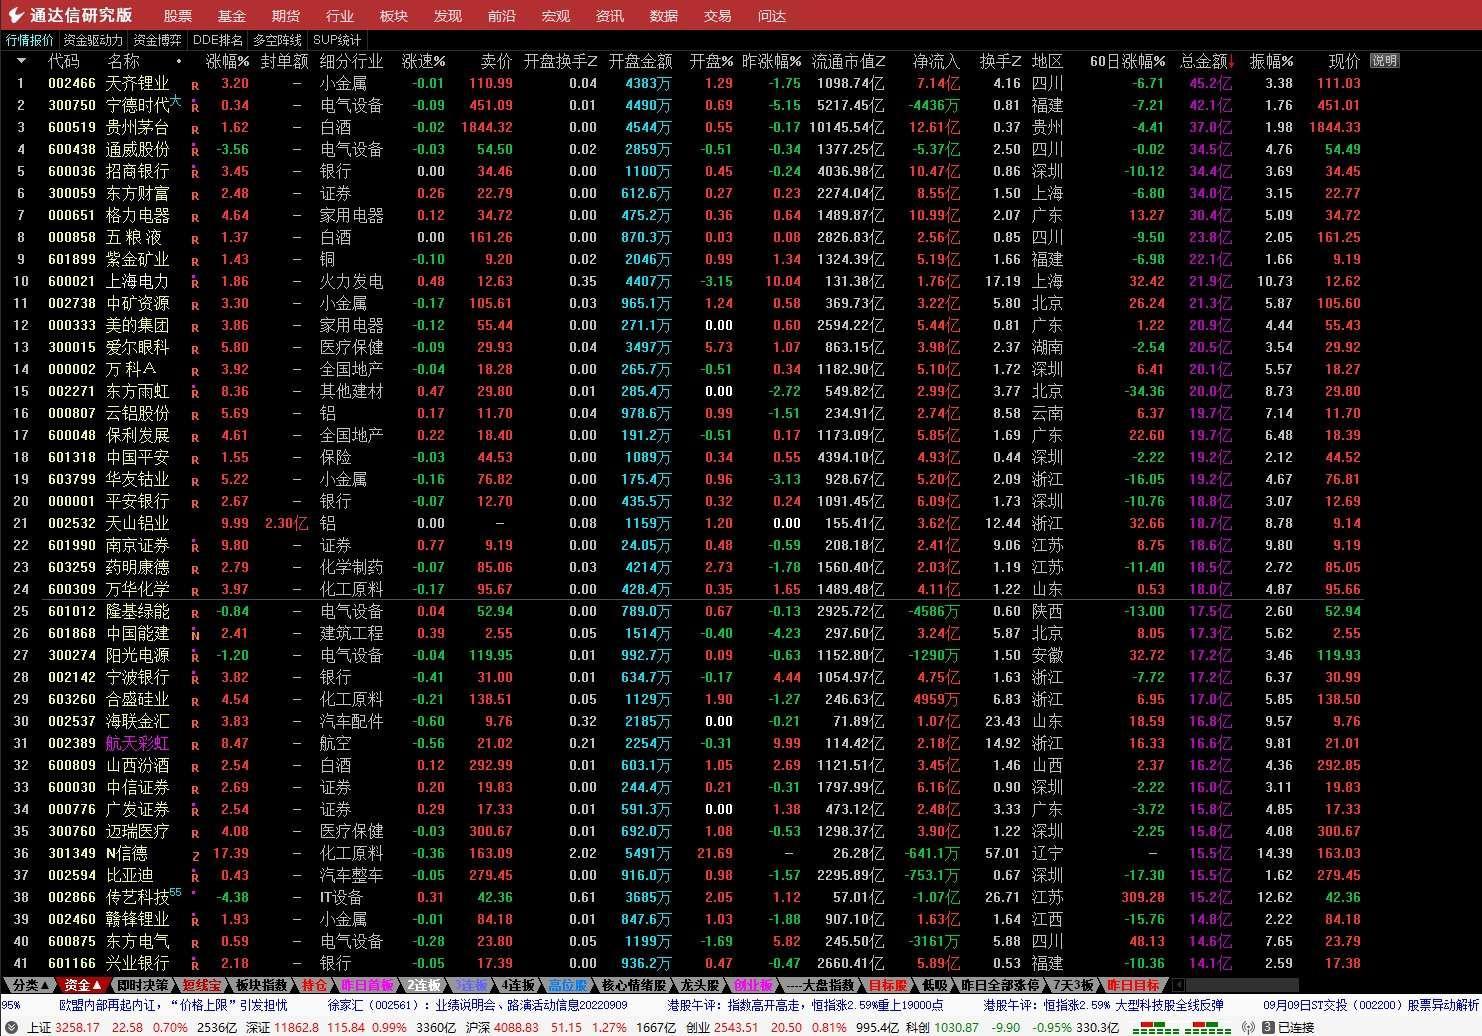Open the 板块 menu
Screen dimensions: 1482x1036
click(x=394, y=16)
